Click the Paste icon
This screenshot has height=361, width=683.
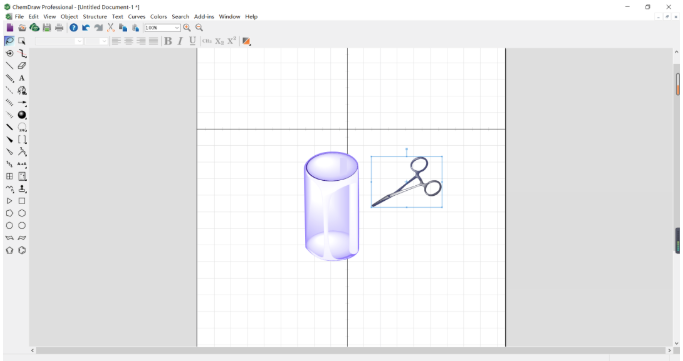(x=135, y=27)
